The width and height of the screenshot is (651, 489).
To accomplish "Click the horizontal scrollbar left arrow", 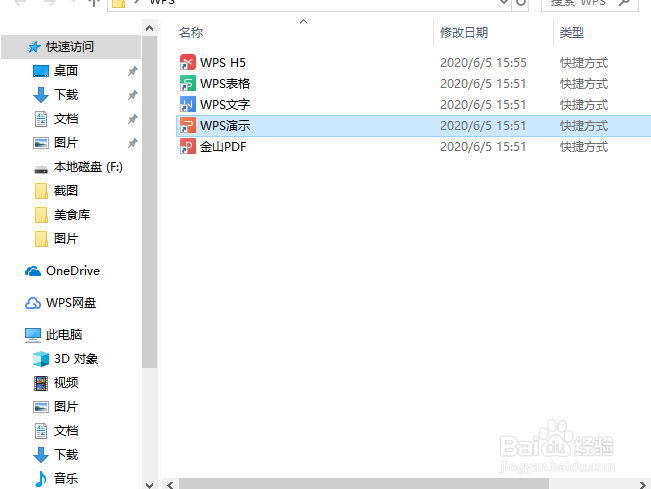I will [170, 484].
